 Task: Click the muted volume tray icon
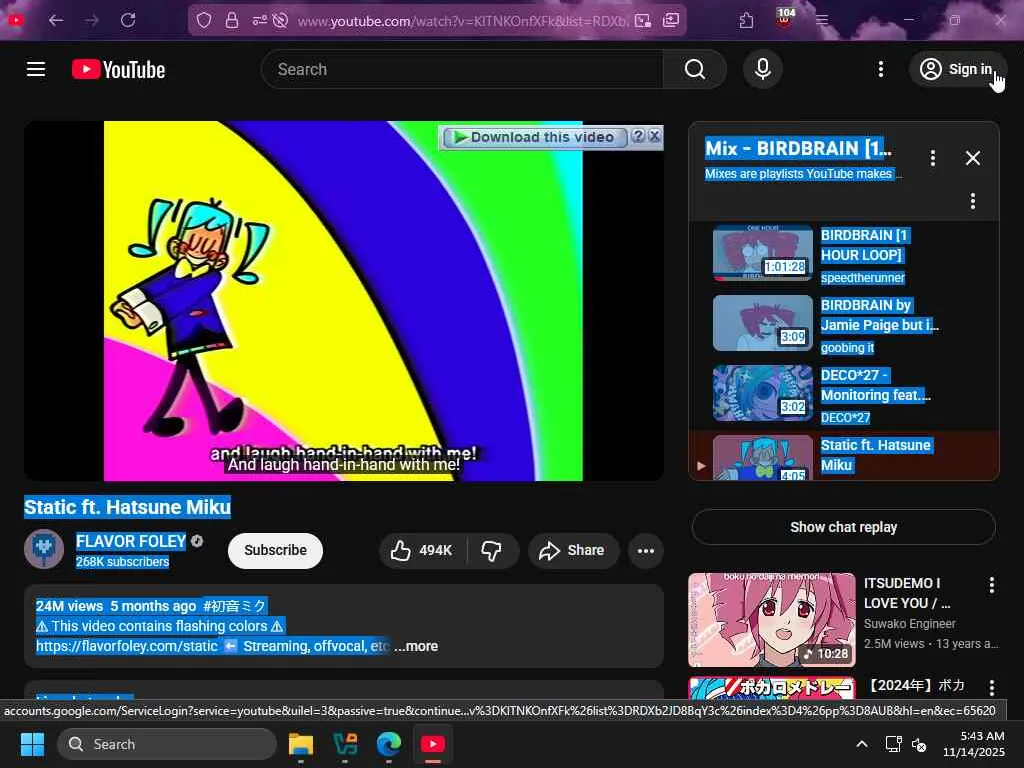(x=920, y=744)
